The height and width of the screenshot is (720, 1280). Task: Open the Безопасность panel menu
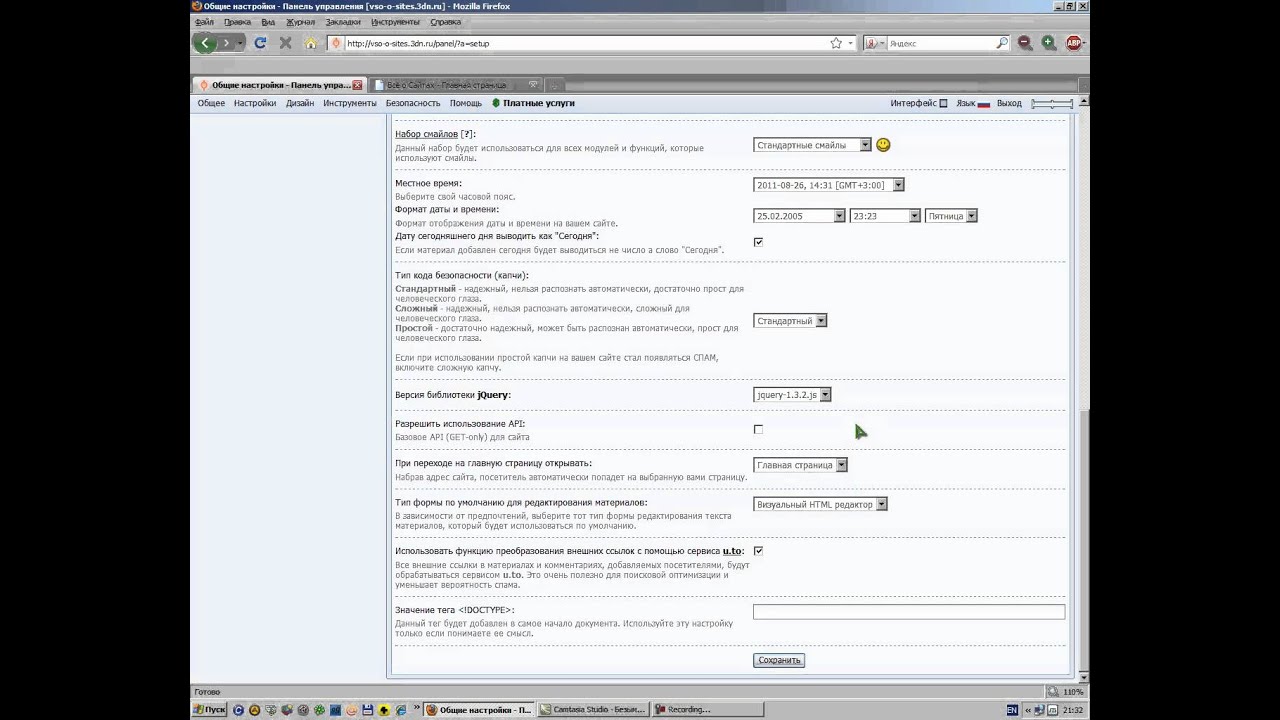tap(413, 103)
